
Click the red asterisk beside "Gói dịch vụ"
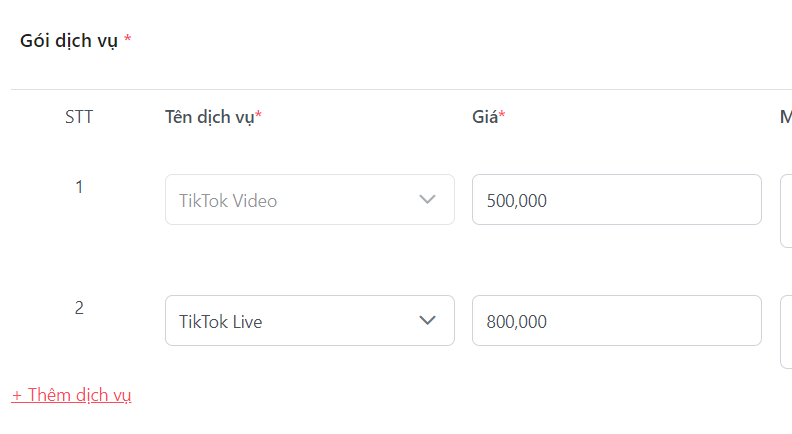(128, 40)
